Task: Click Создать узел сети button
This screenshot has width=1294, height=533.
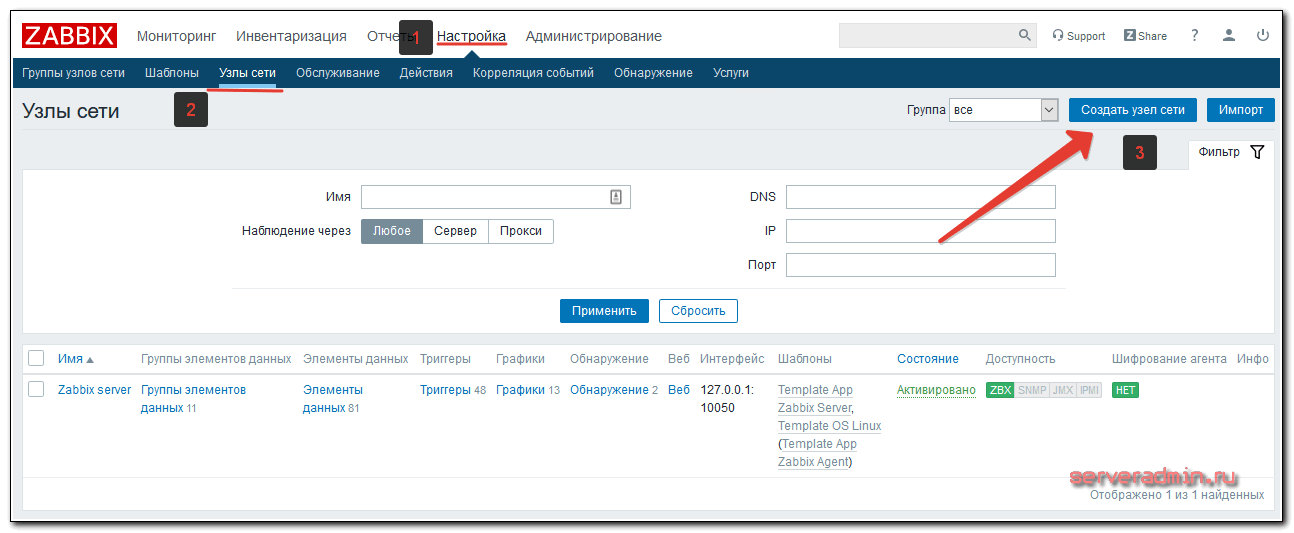Action: (x=1132, y=110)
